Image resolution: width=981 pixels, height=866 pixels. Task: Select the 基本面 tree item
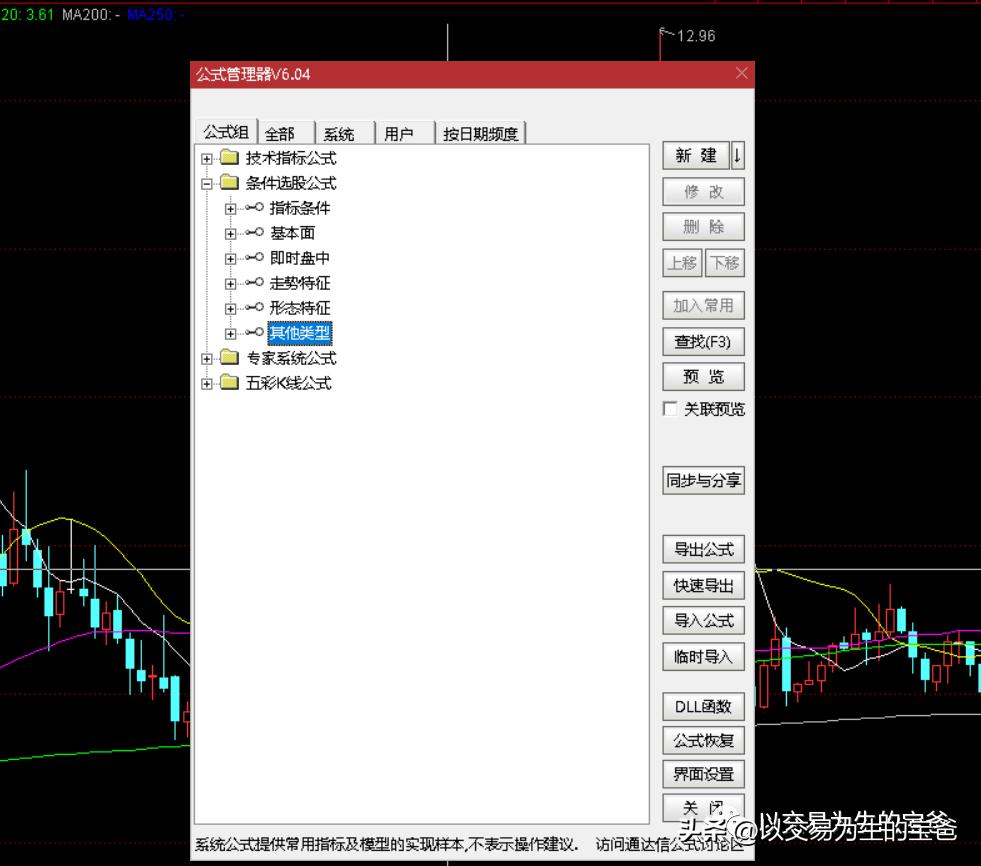[x=292, y=233]
